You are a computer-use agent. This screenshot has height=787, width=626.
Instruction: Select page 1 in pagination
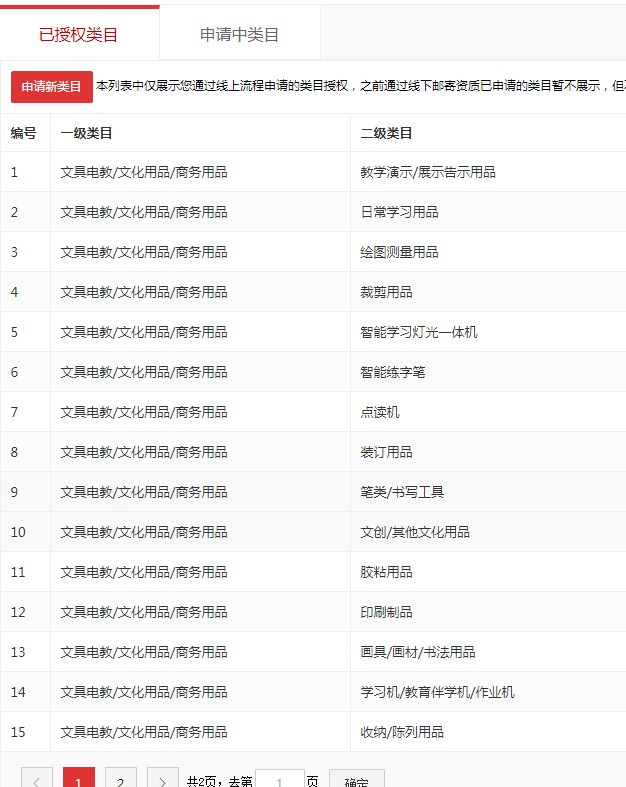79,779
